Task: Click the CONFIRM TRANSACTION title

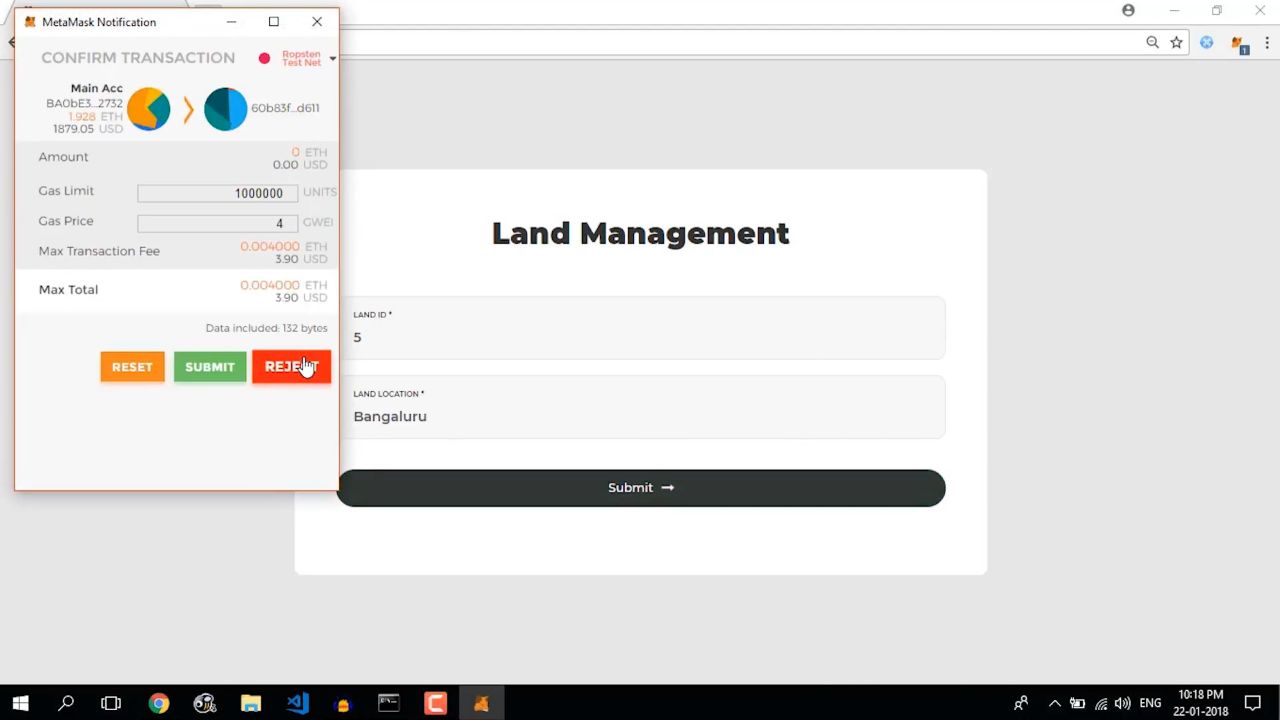Action: tap(138, 58)
